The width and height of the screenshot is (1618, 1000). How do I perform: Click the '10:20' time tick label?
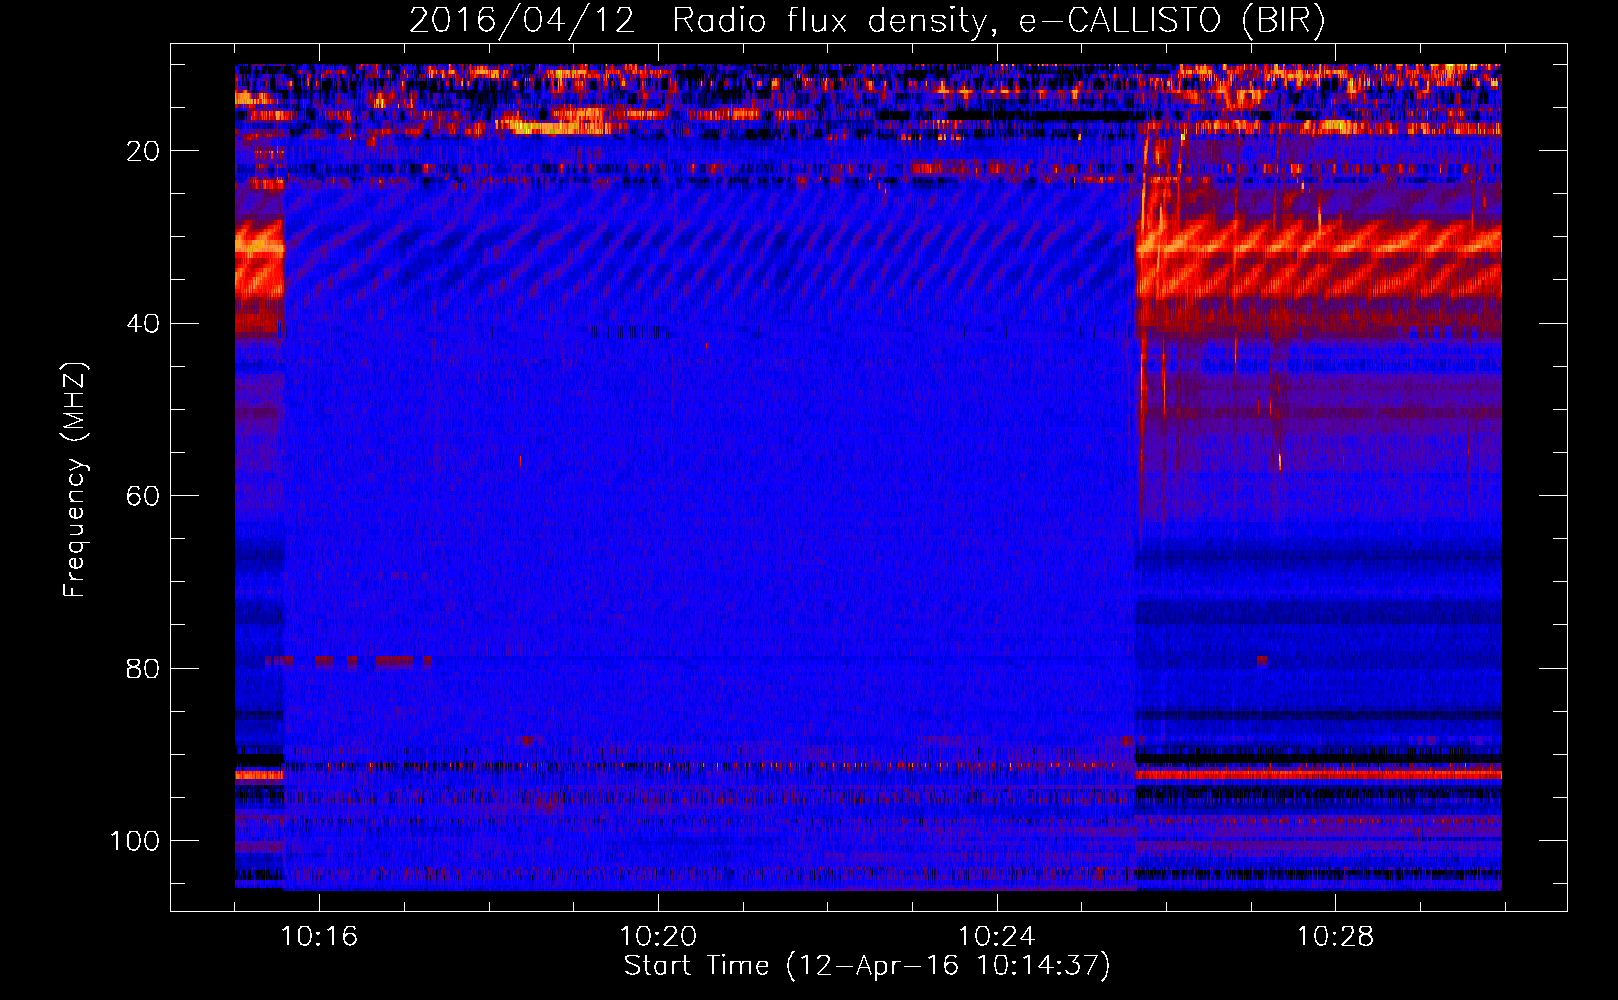[658, 937]
